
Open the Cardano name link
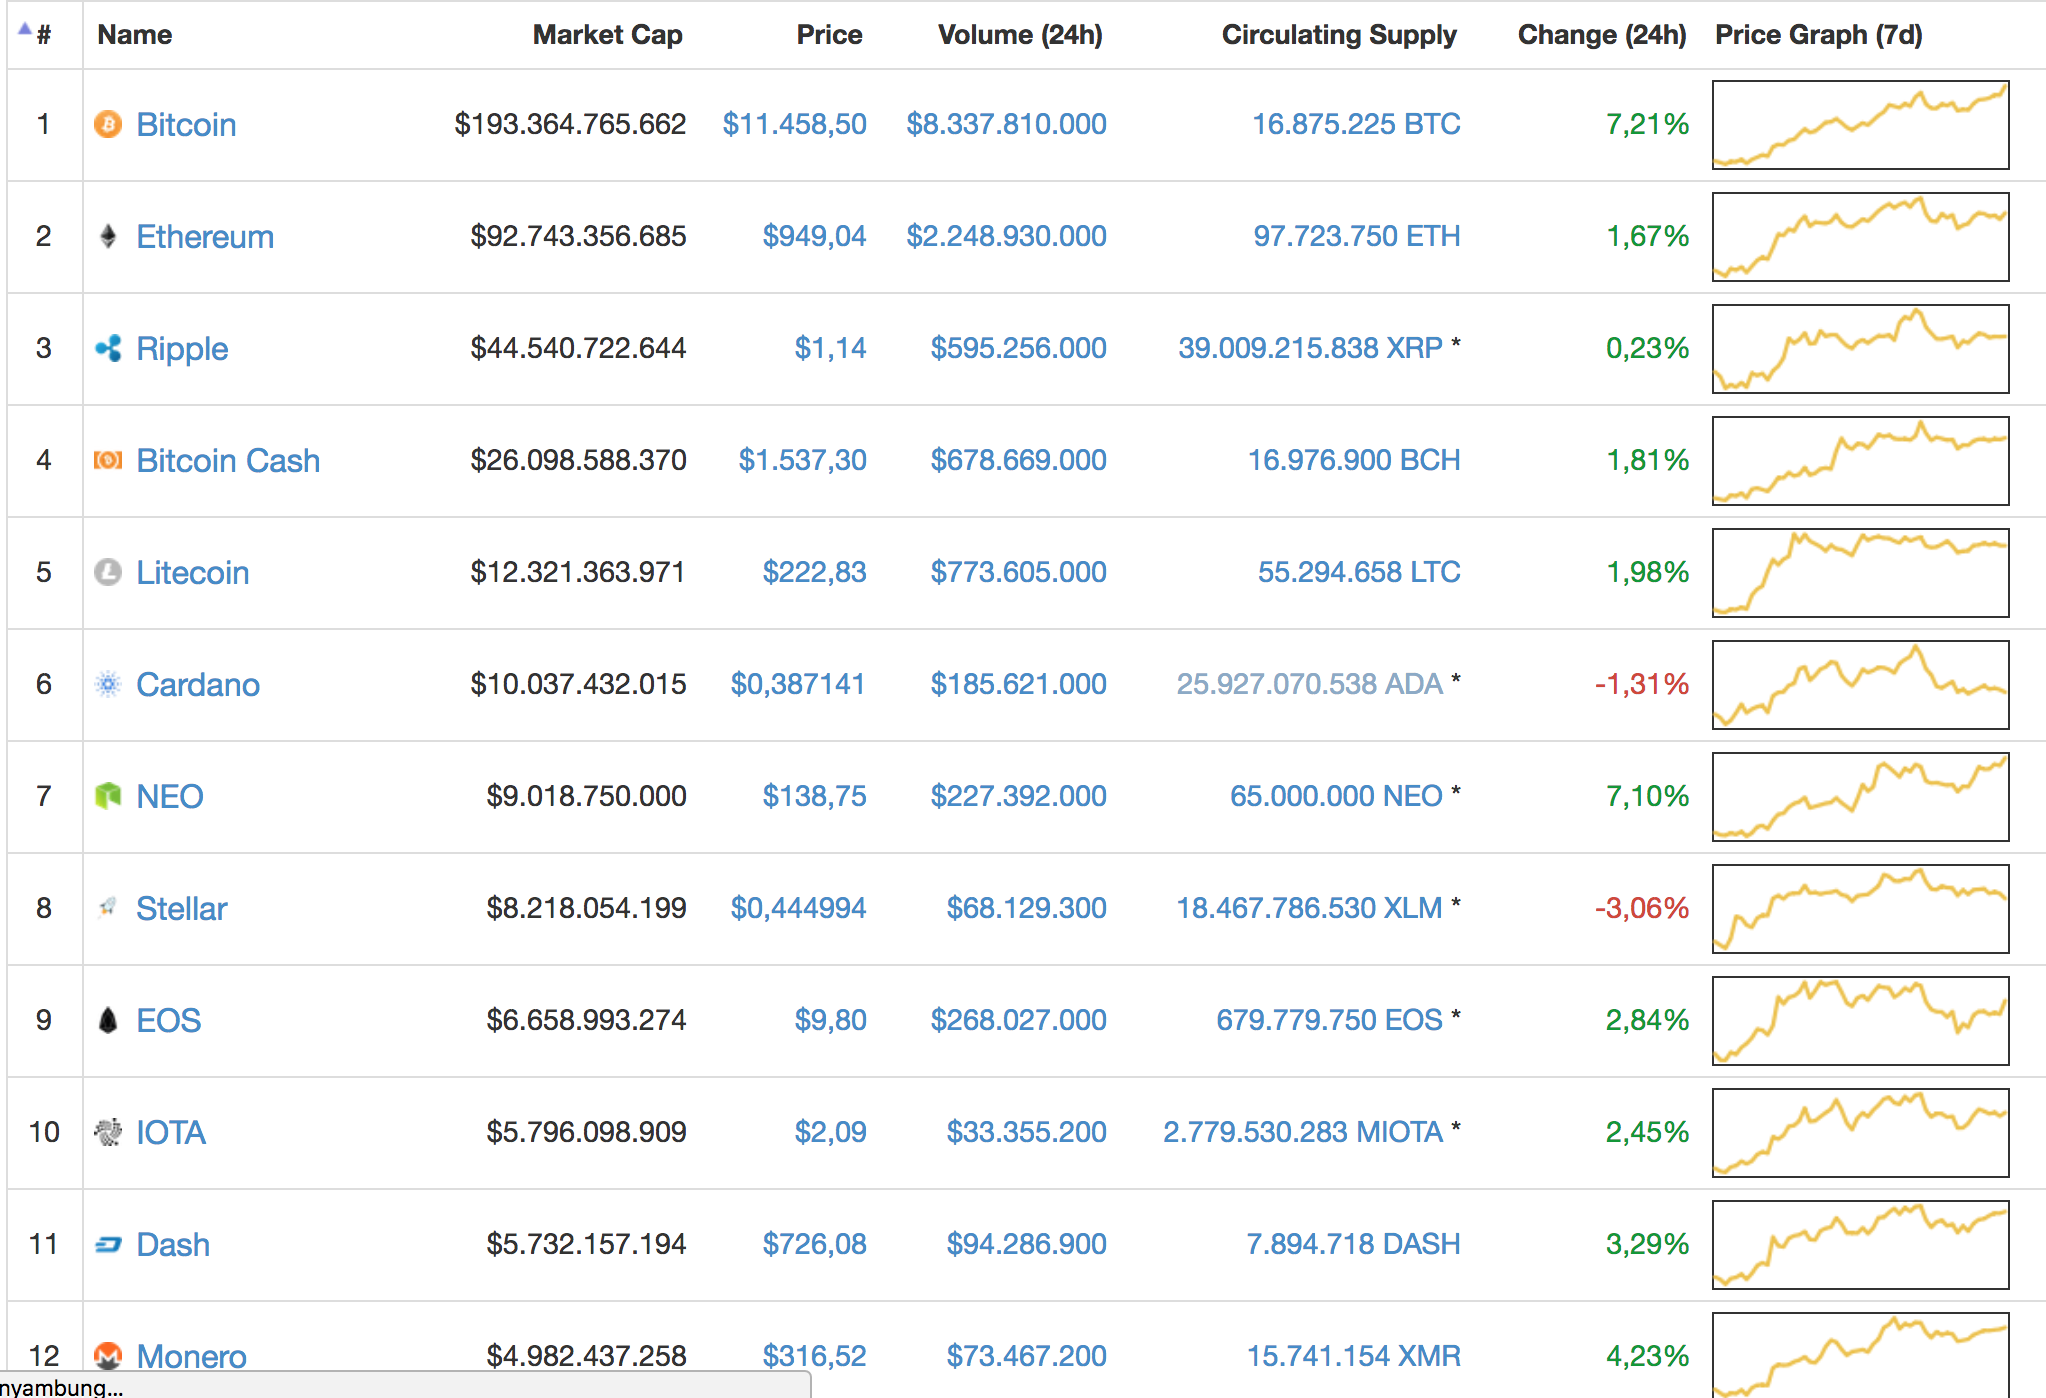coord(198,685)
